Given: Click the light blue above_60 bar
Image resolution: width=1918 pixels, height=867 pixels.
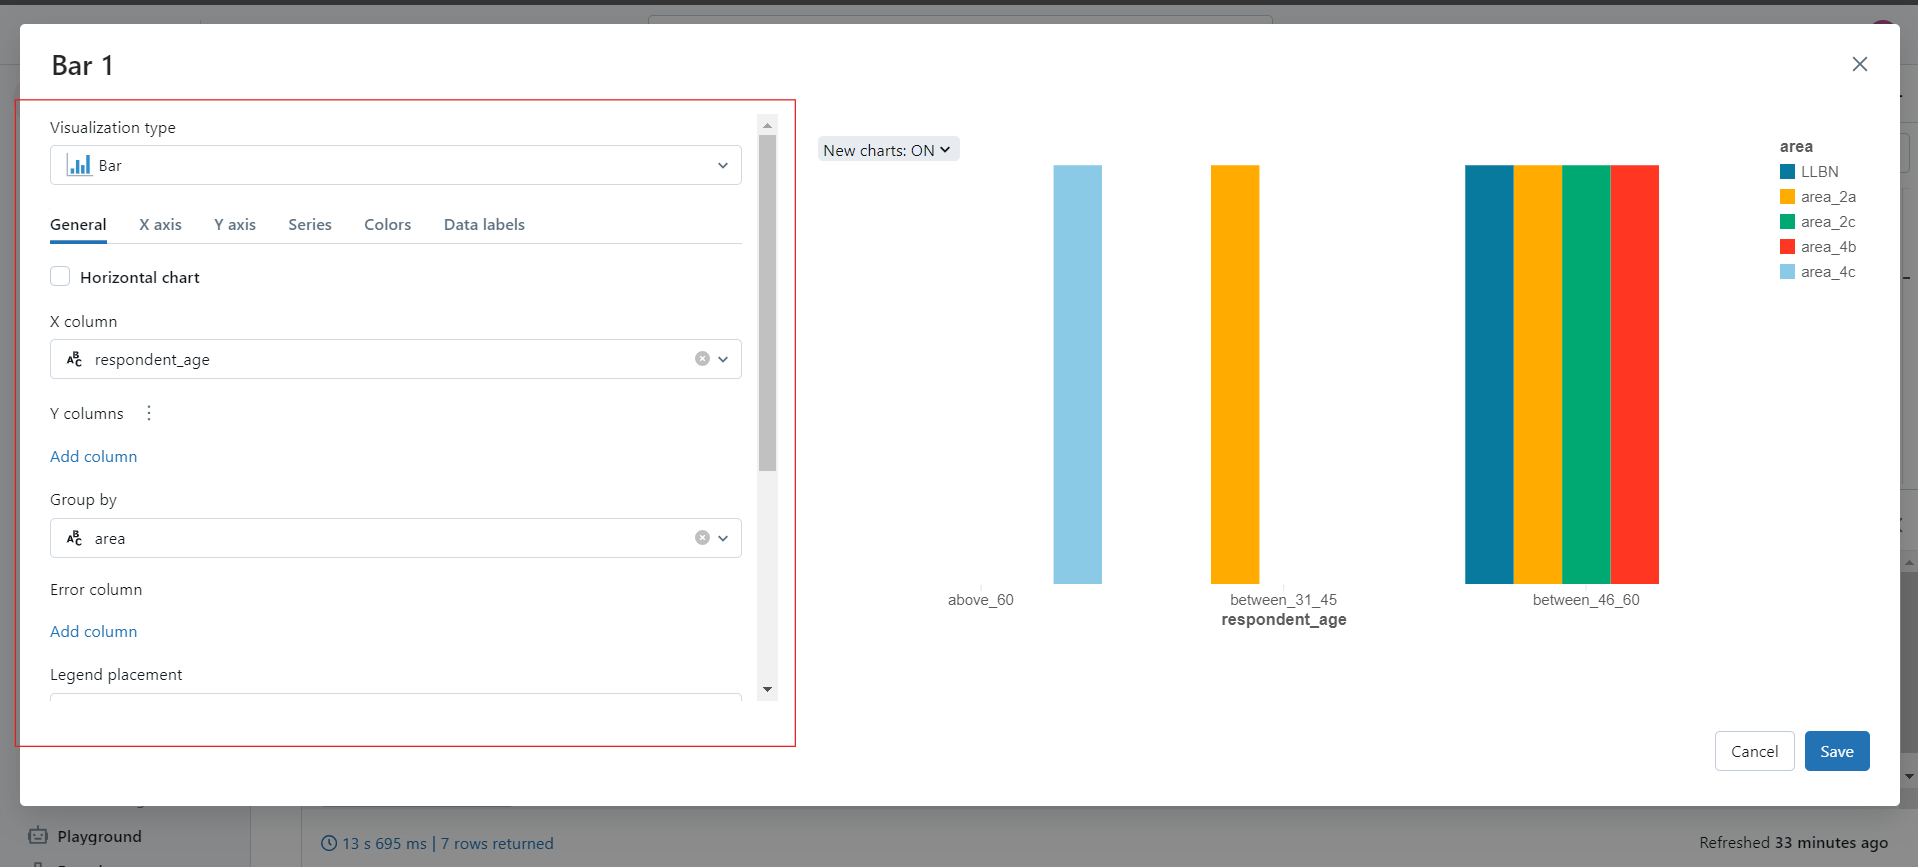Looking at the screenshot, I should (x=1077, y=374).
